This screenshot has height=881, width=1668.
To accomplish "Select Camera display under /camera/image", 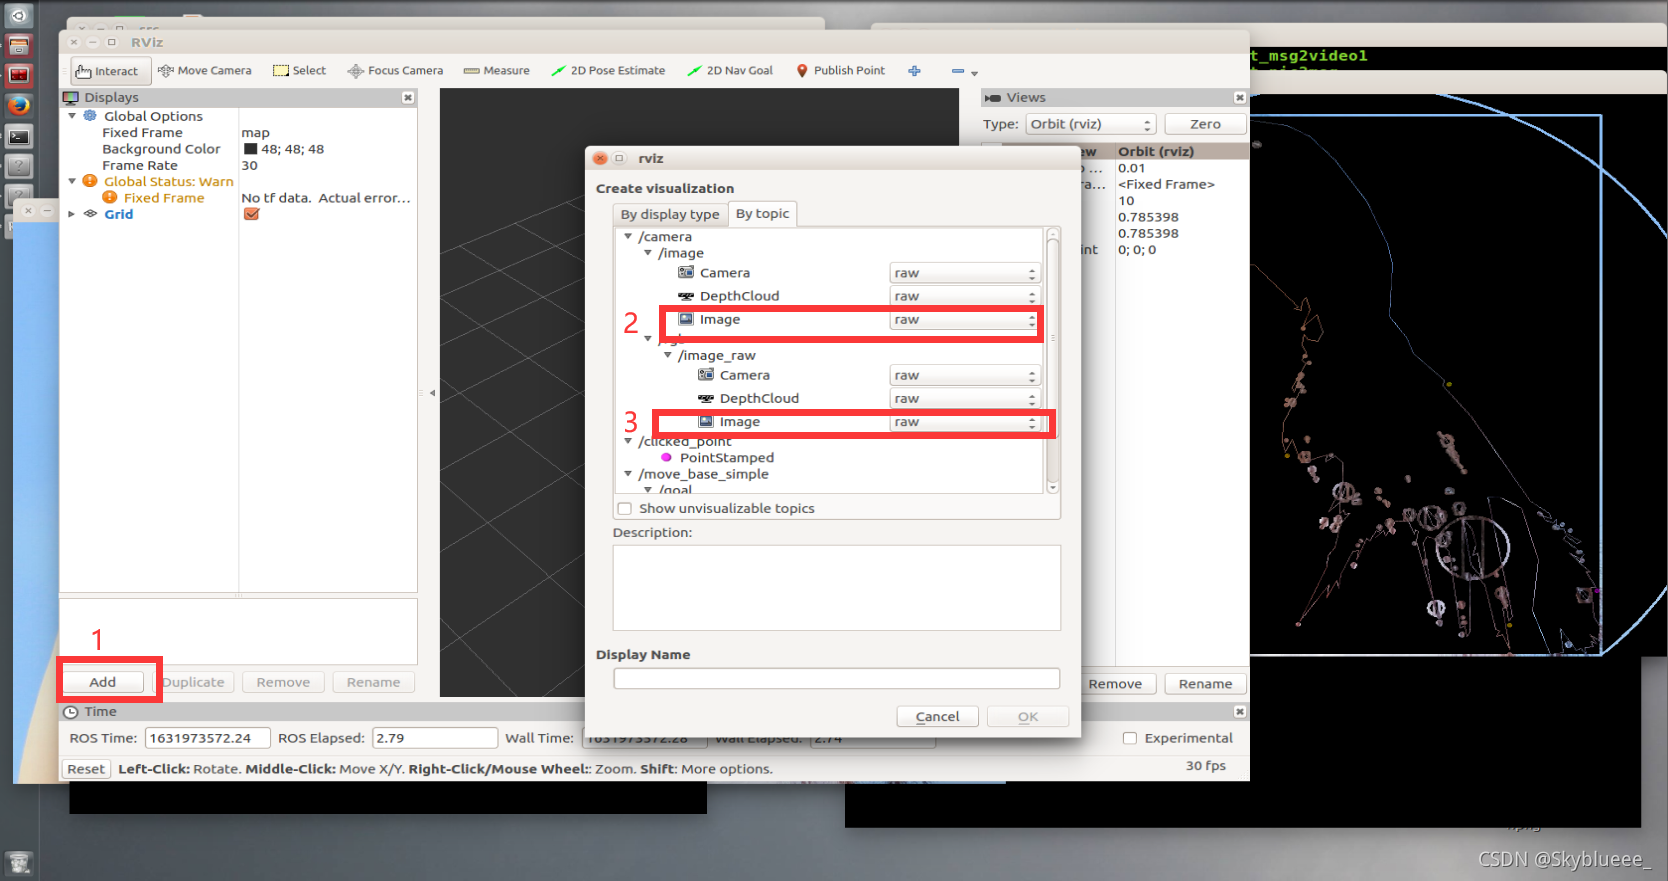I will (724, 273).
